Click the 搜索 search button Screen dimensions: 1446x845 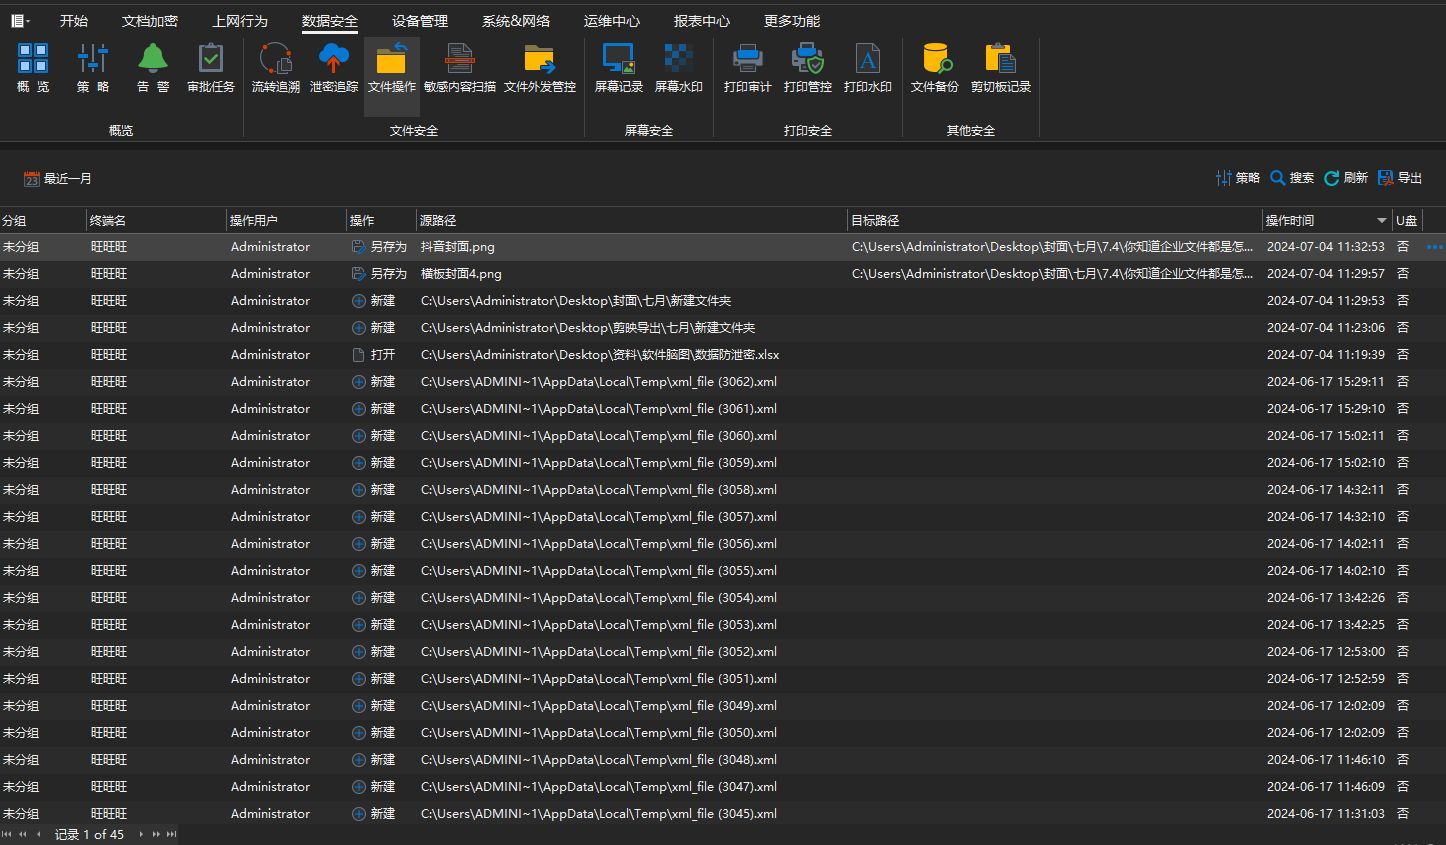click(x=1292, y=178)
